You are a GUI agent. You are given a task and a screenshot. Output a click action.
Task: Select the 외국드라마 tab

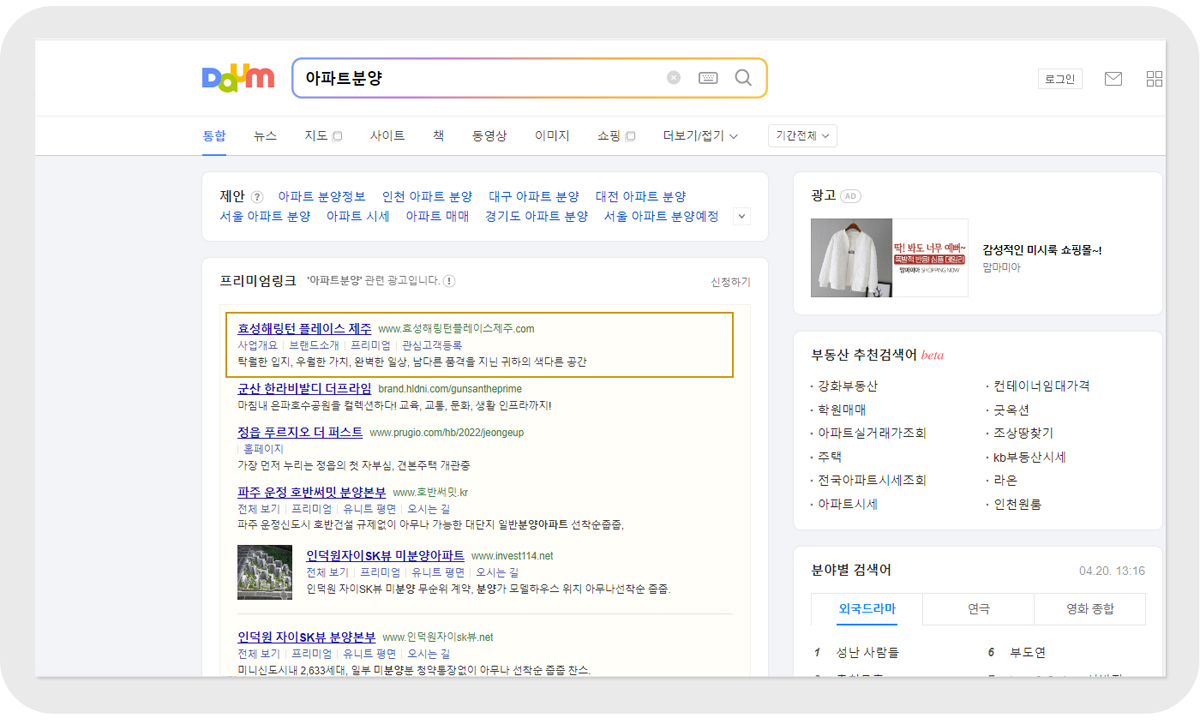(867, 608)
